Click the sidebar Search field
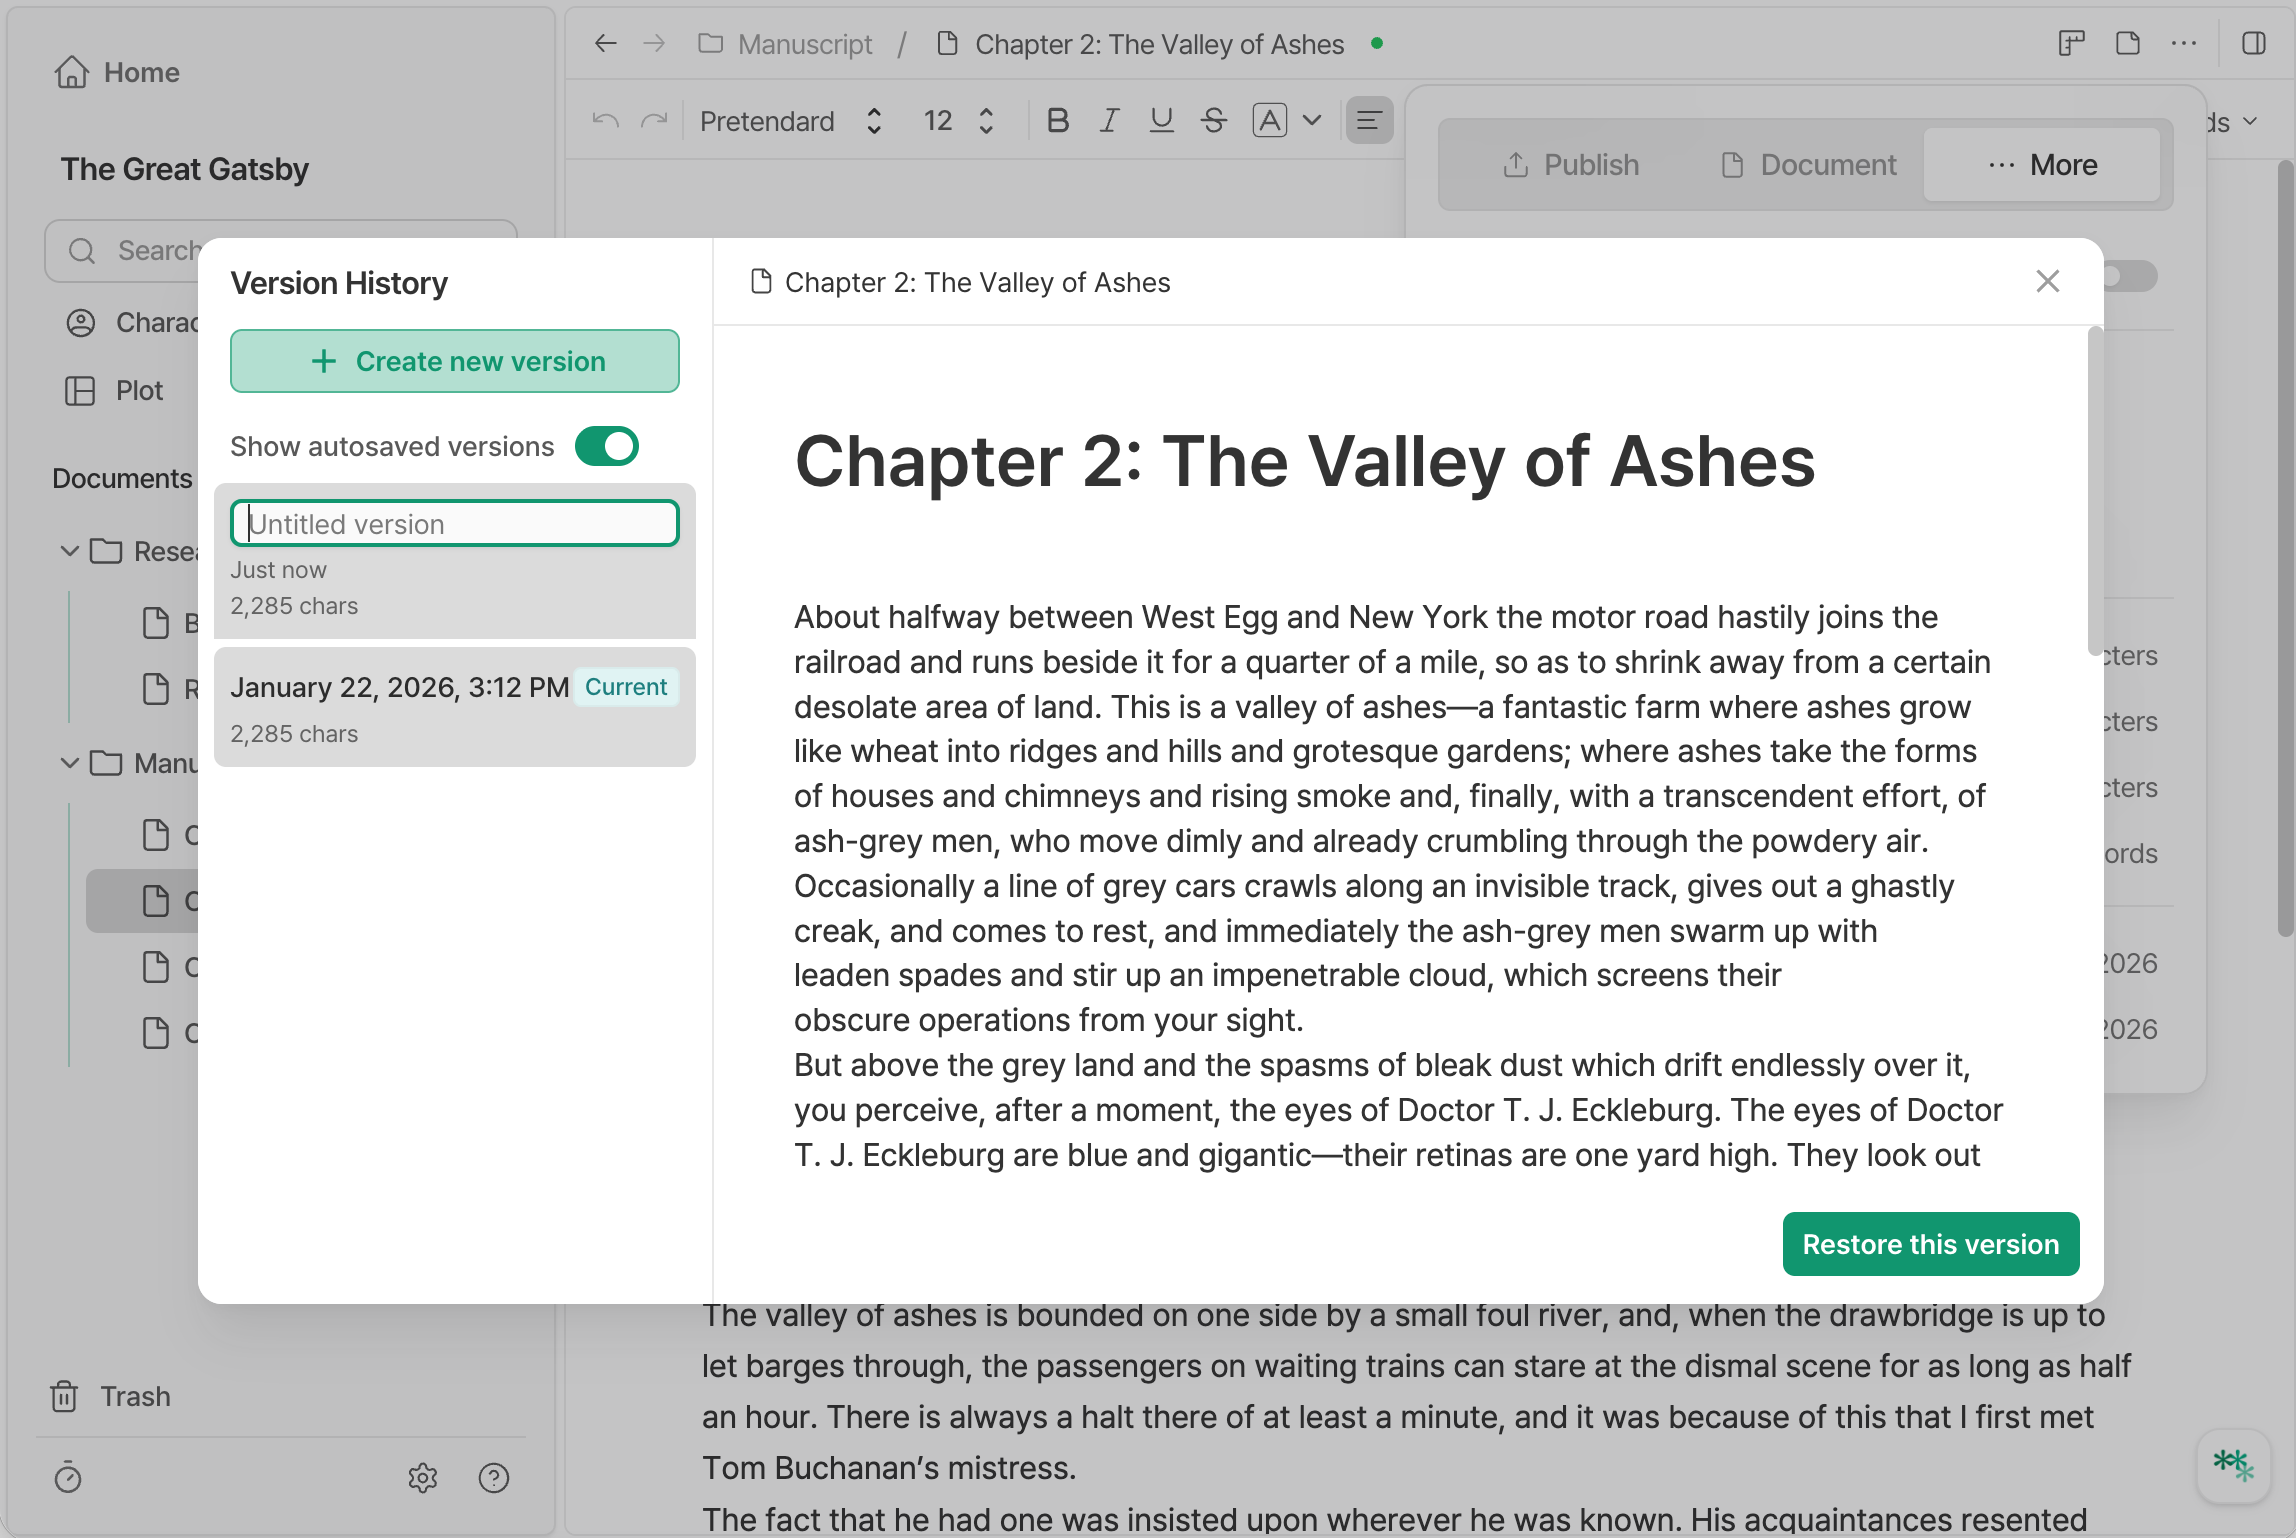Viewport: 2296px width, 1538px height. point(281,250)
